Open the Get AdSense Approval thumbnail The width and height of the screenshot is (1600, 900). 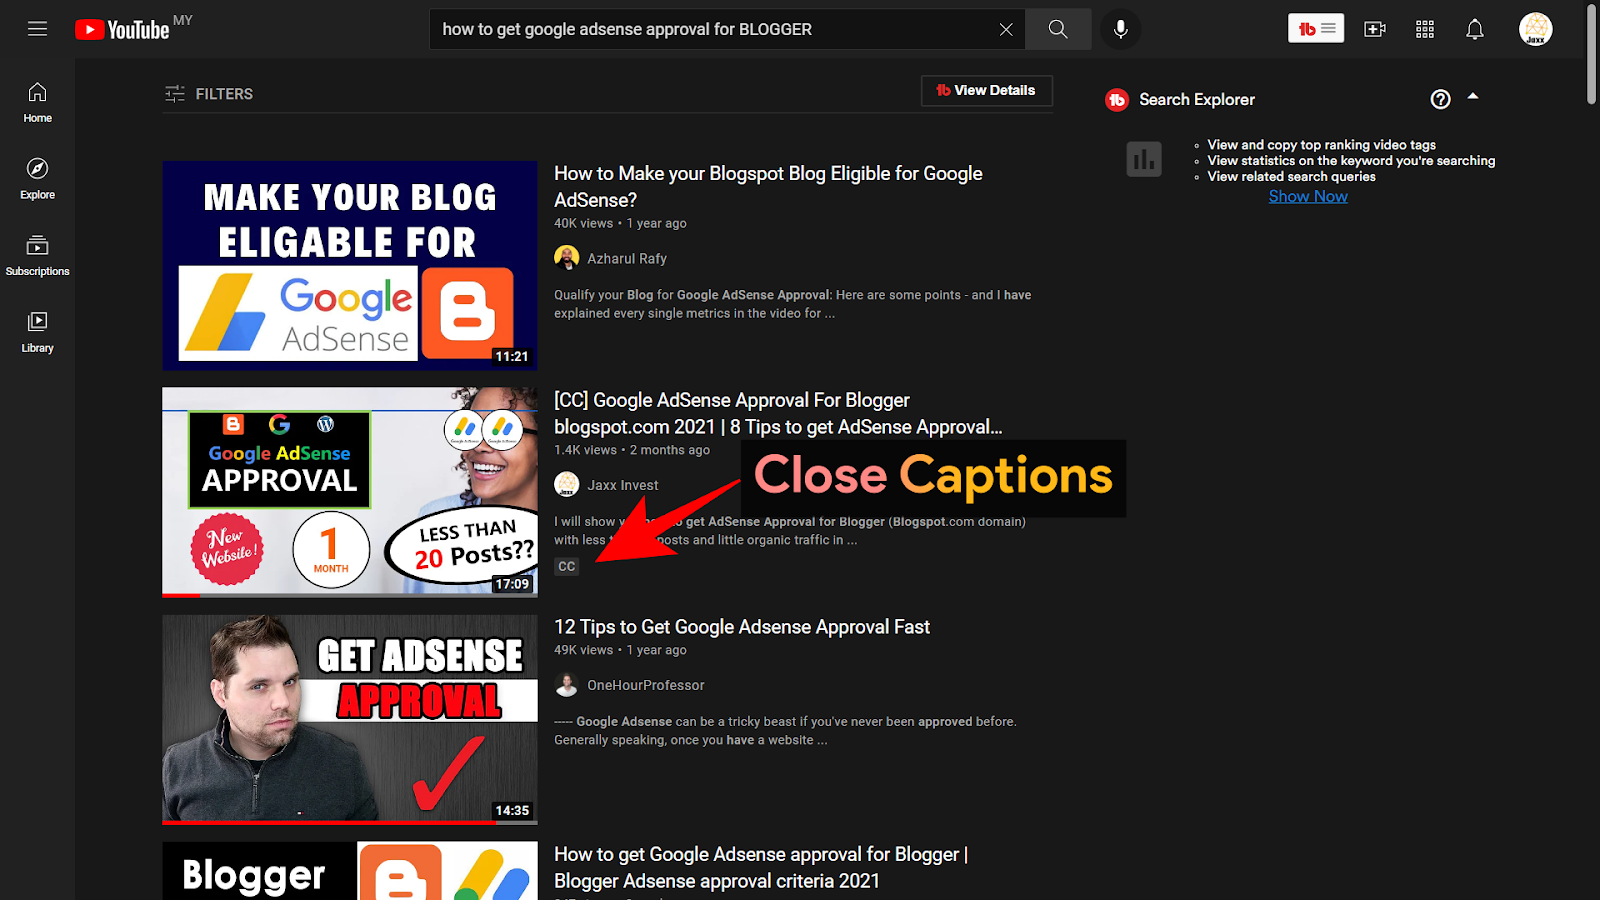tap(350, 719)
